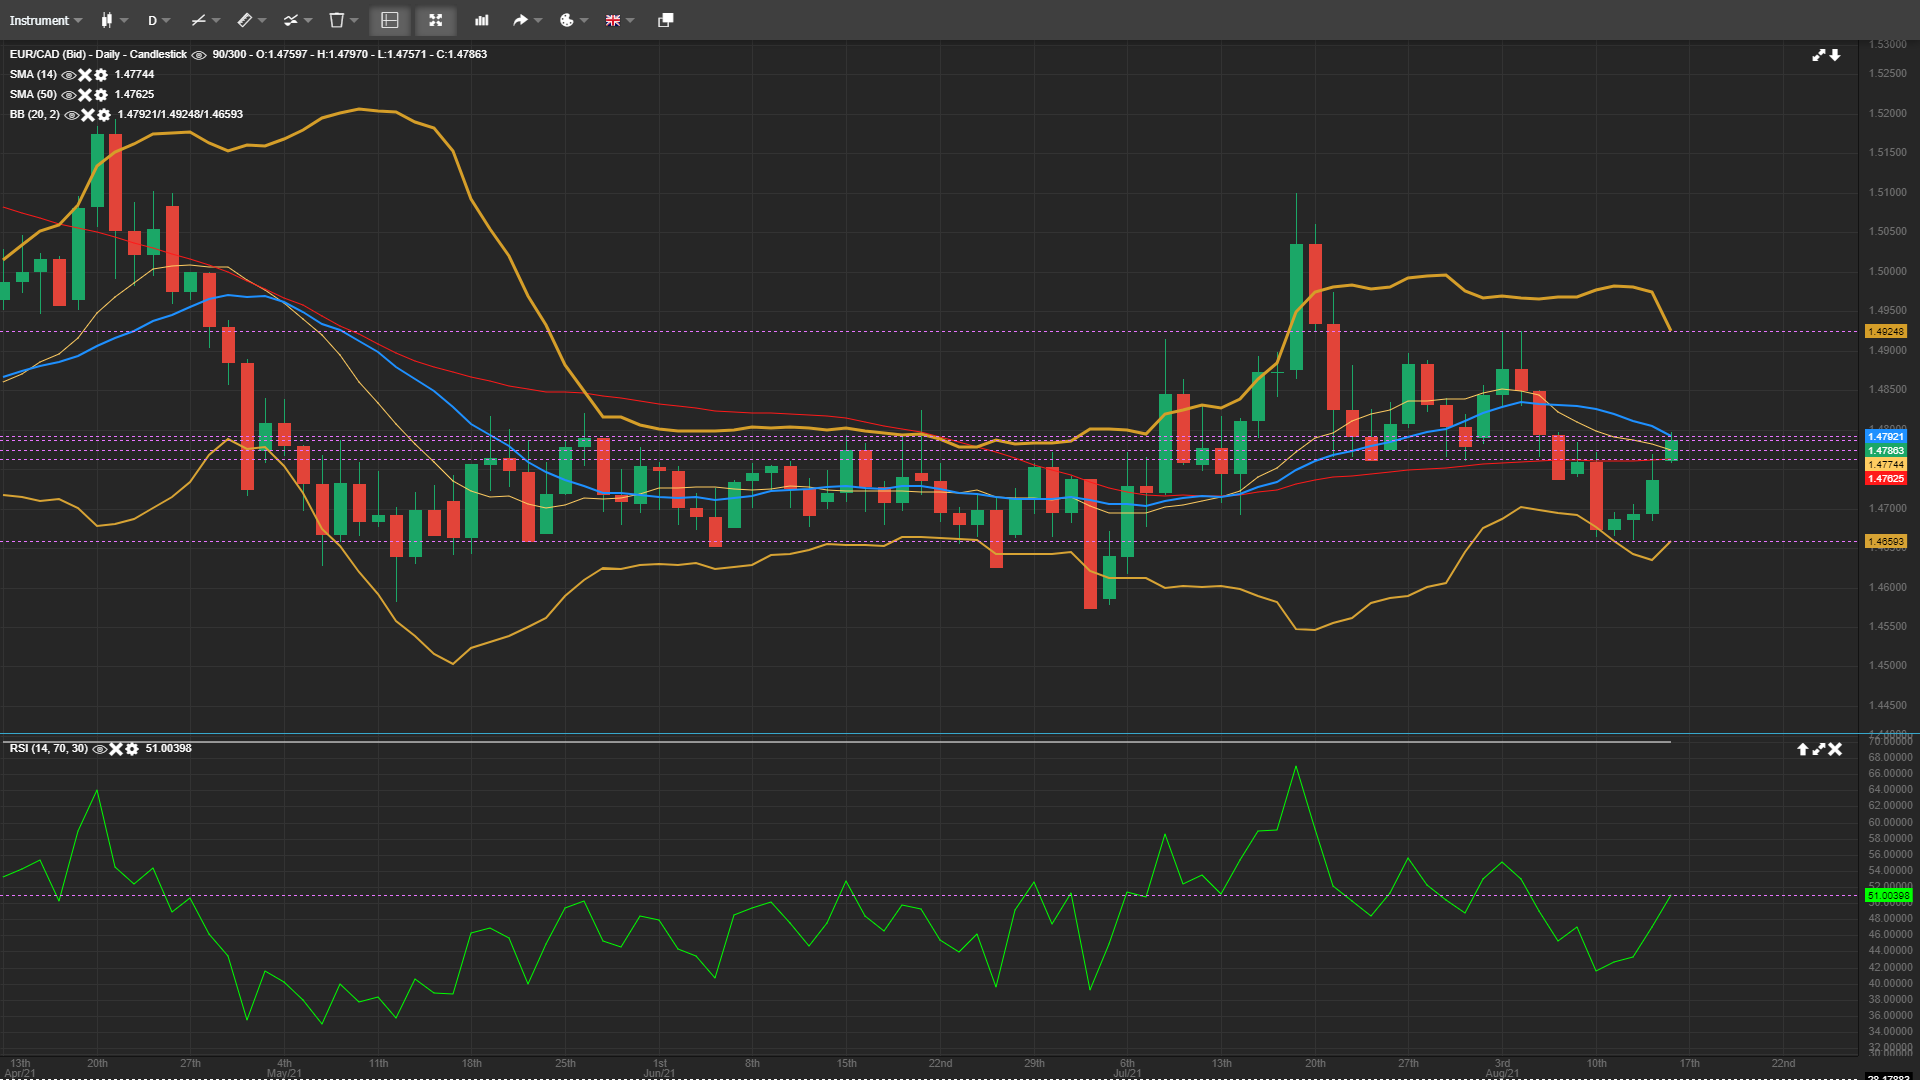1920x1080 pixels.
Task: Move the main chart pane down
Action: pyautogui.click(x=1835, y=55)
